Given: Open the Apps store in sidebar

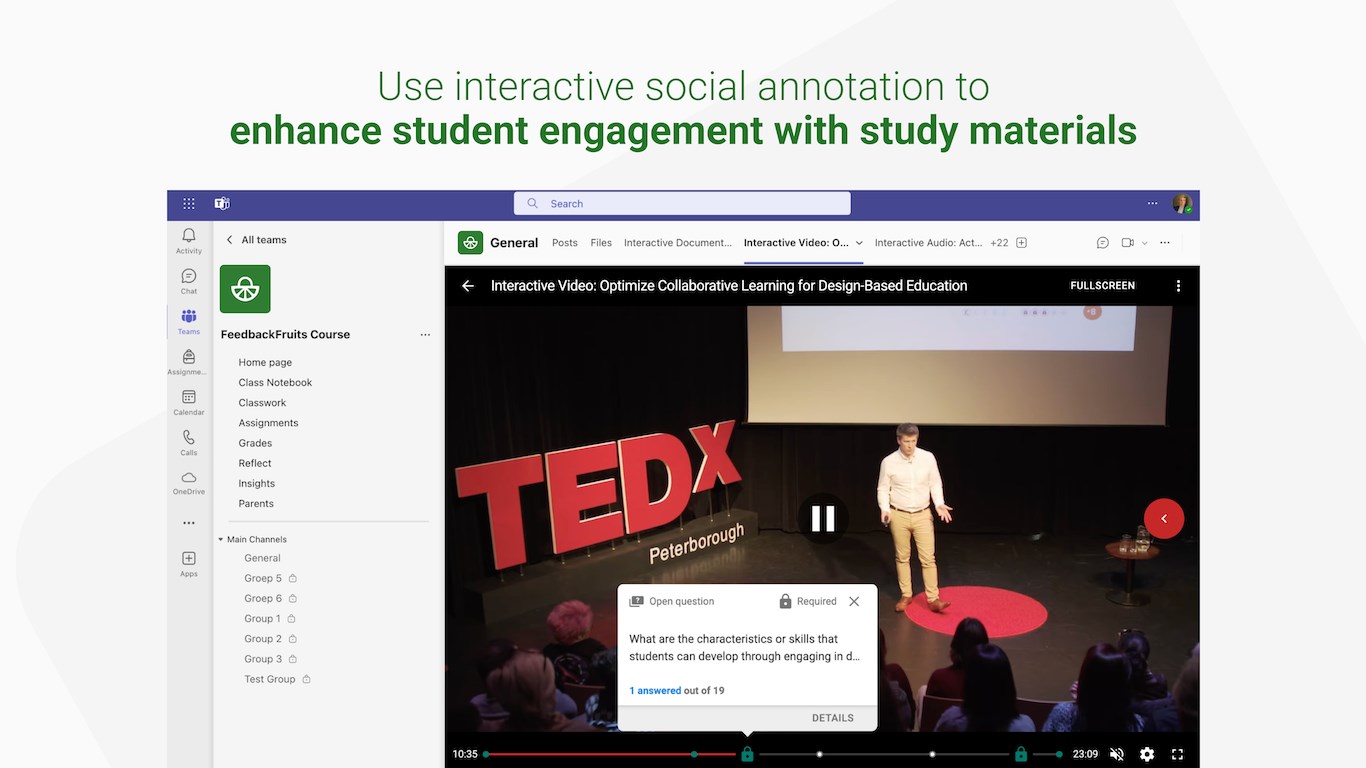Looking at the screenshot, I should tap(189, 564).
